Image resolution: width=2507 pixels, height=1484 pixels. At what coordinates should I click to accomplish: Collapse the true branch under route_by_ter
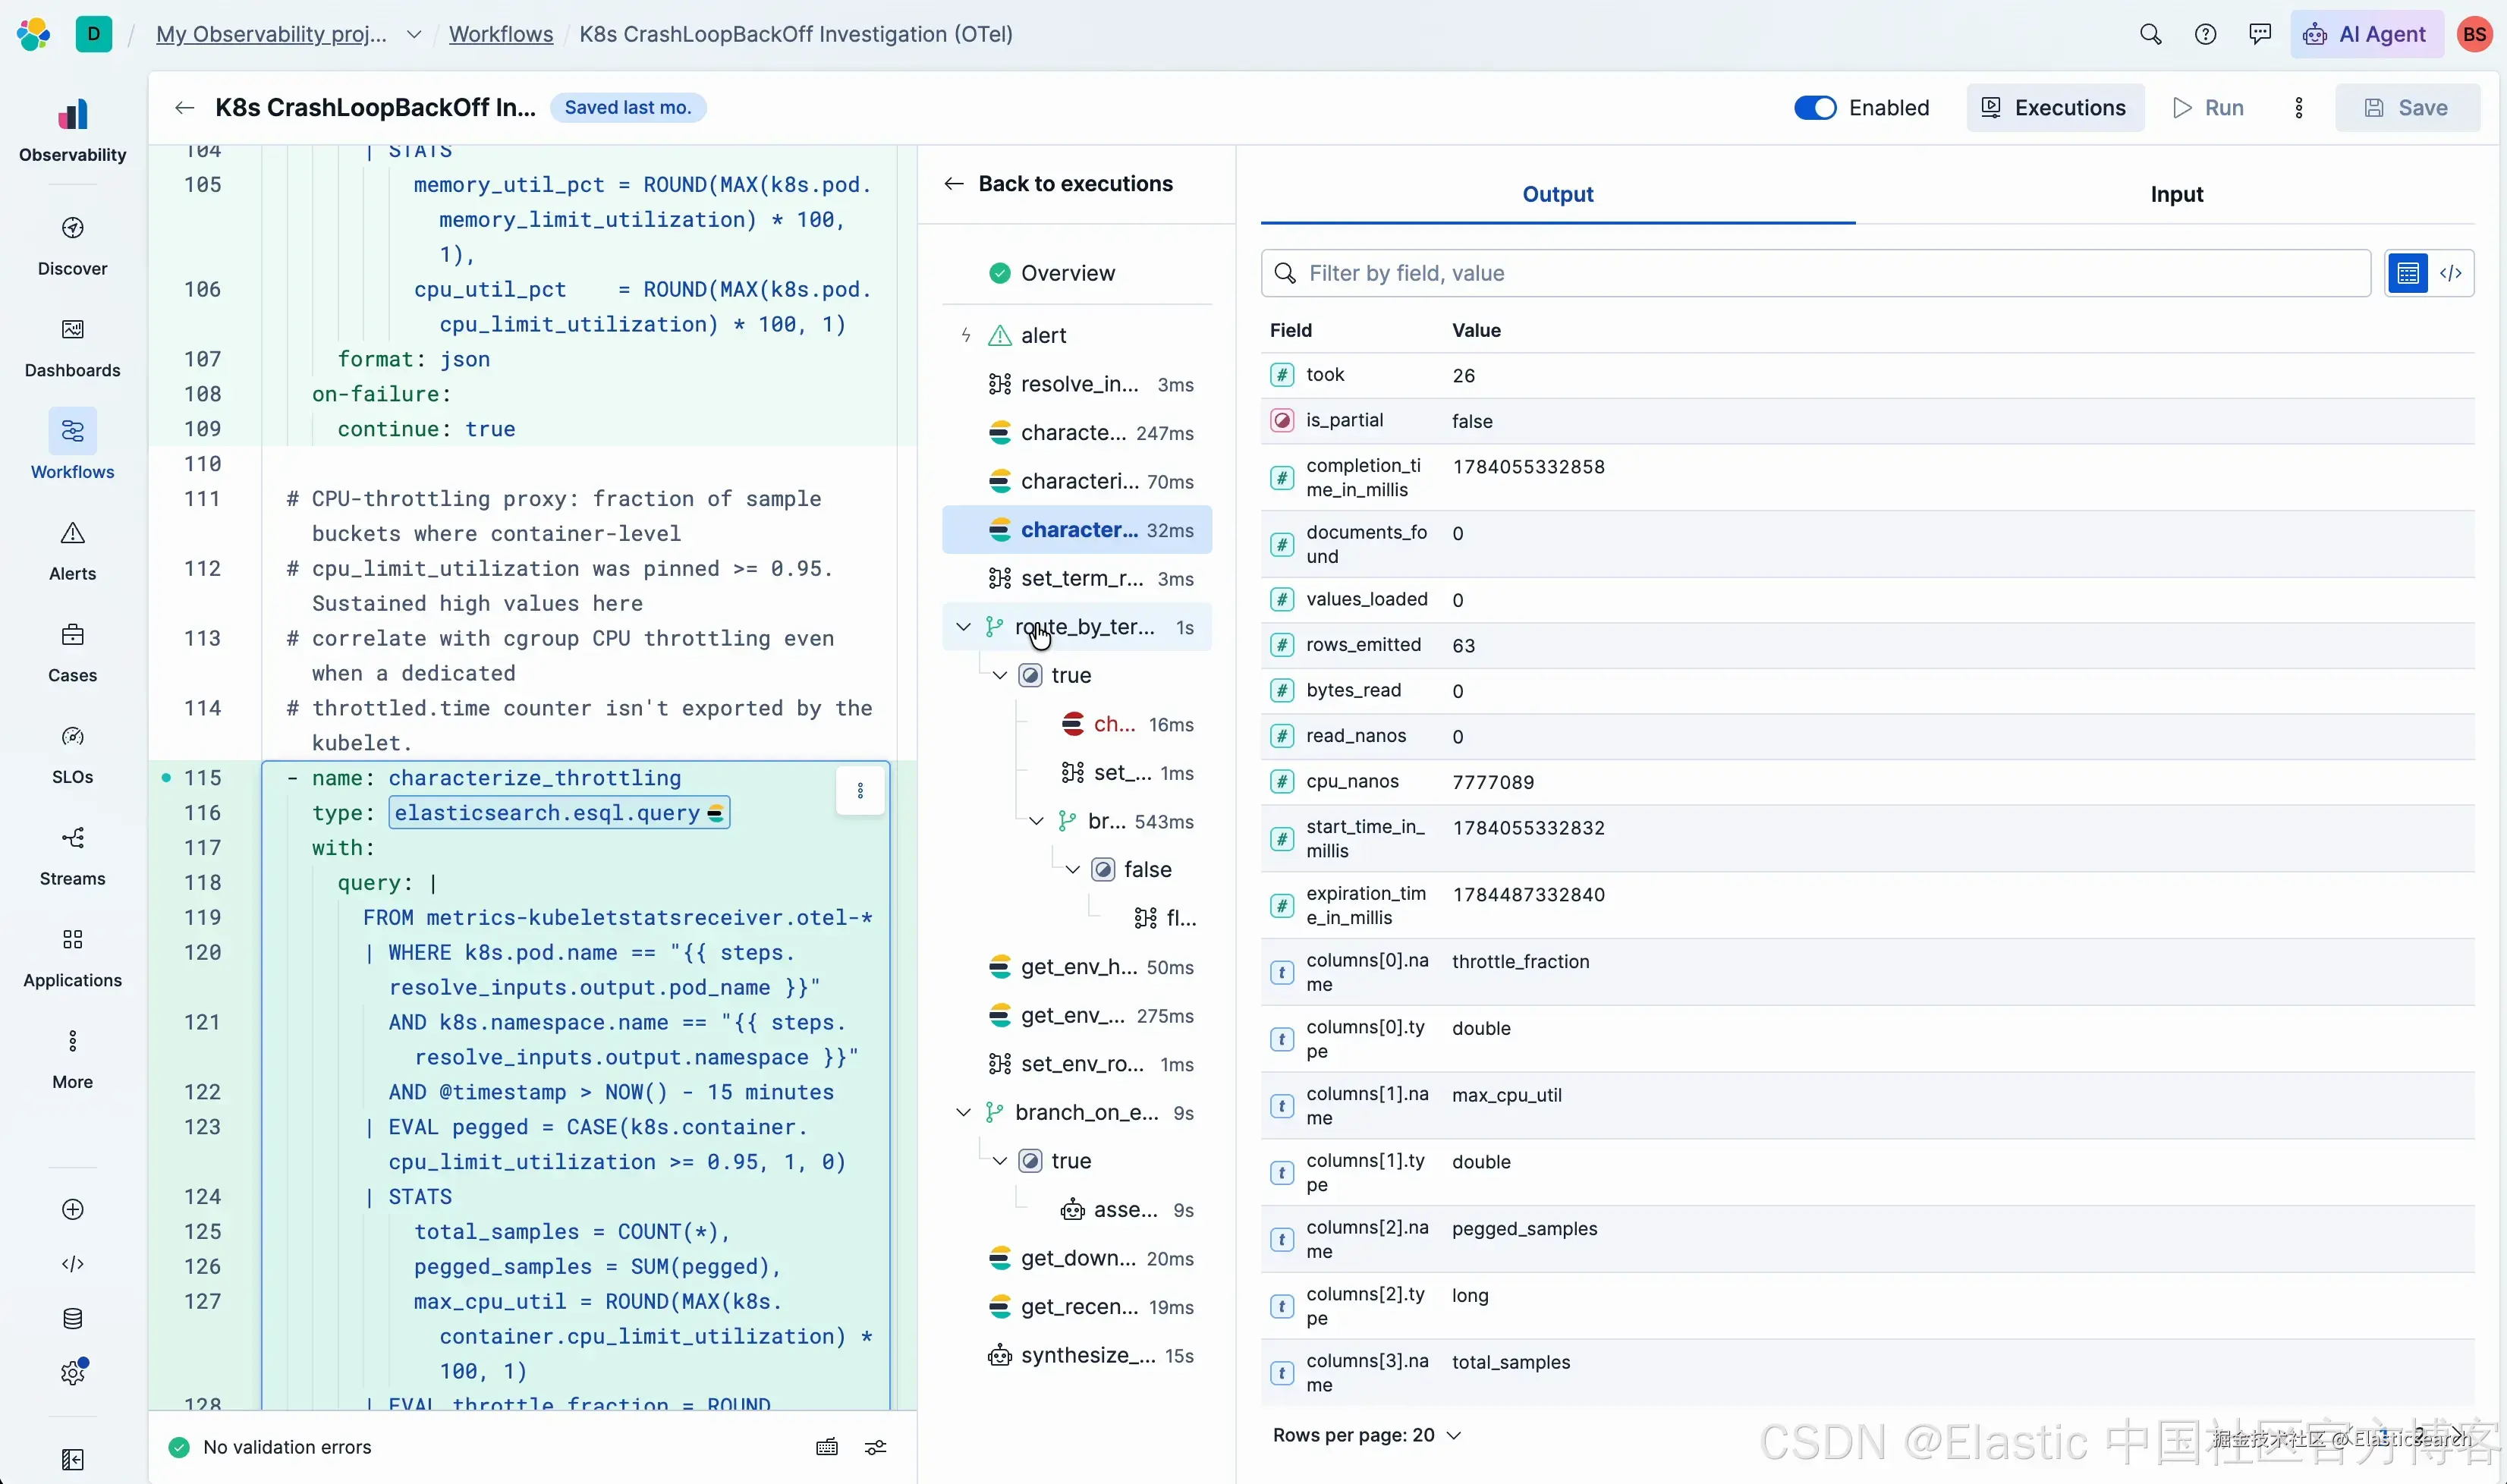[999, 675]
